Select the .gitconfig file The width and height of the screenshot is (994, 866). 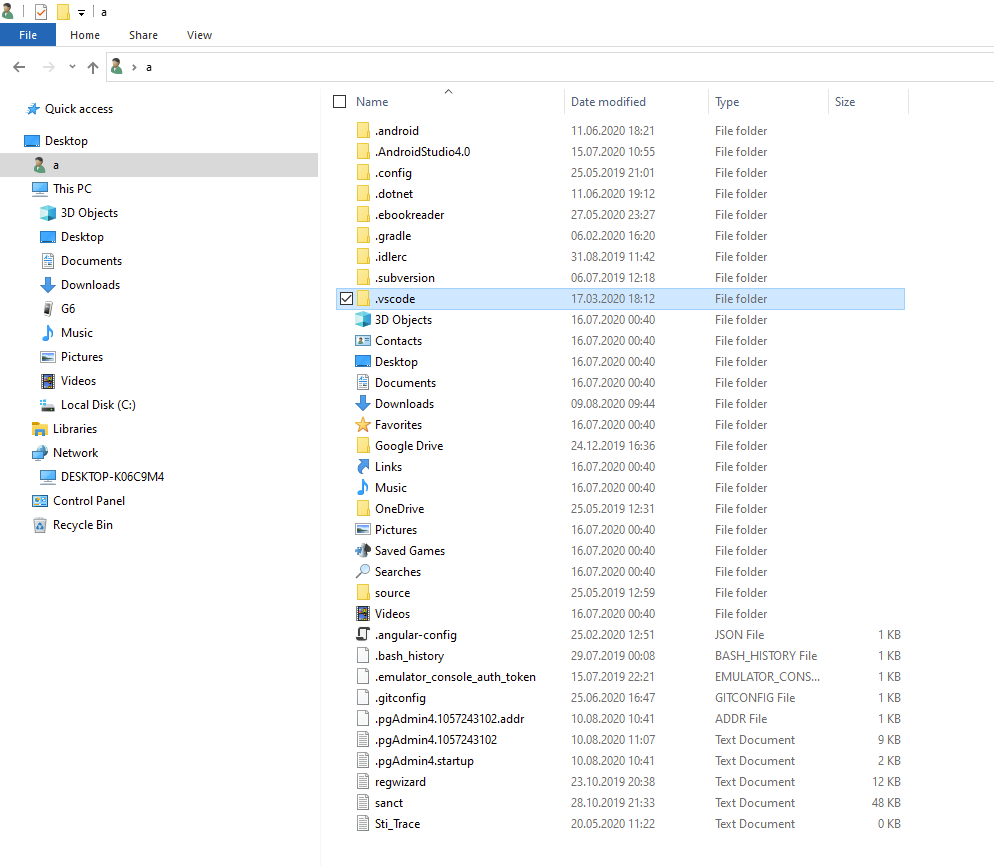pyautogui.click(x=400, y=697)
